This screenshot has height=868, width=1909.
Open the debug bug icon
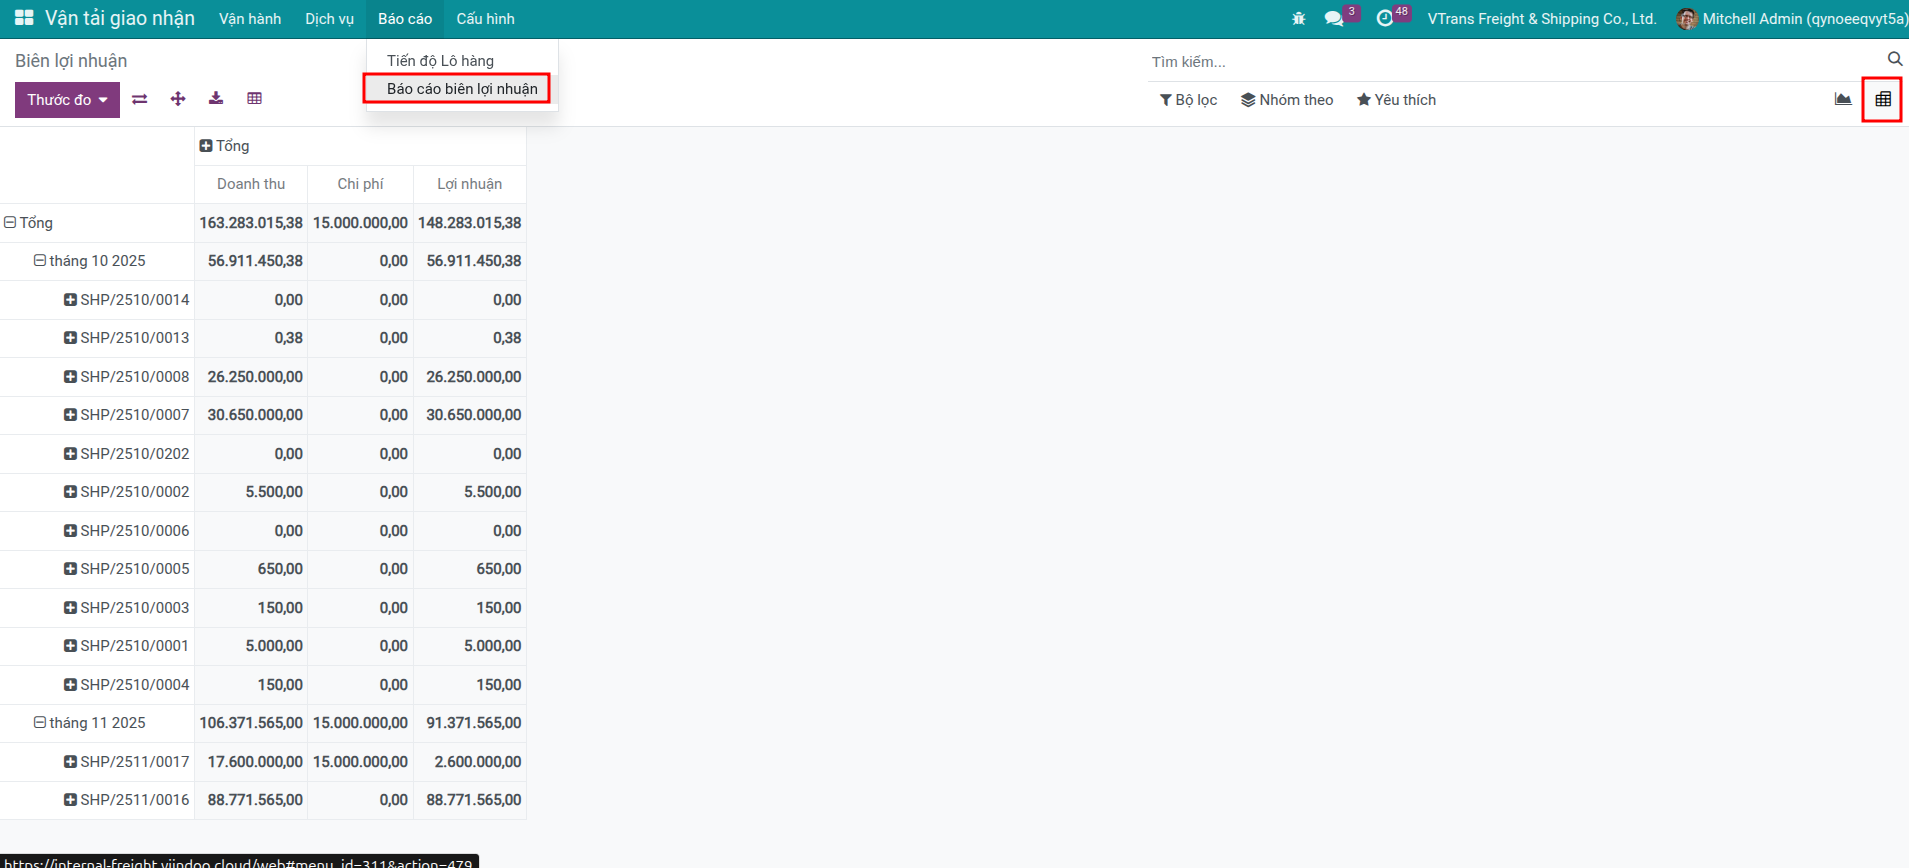(x=1298, y=19)
